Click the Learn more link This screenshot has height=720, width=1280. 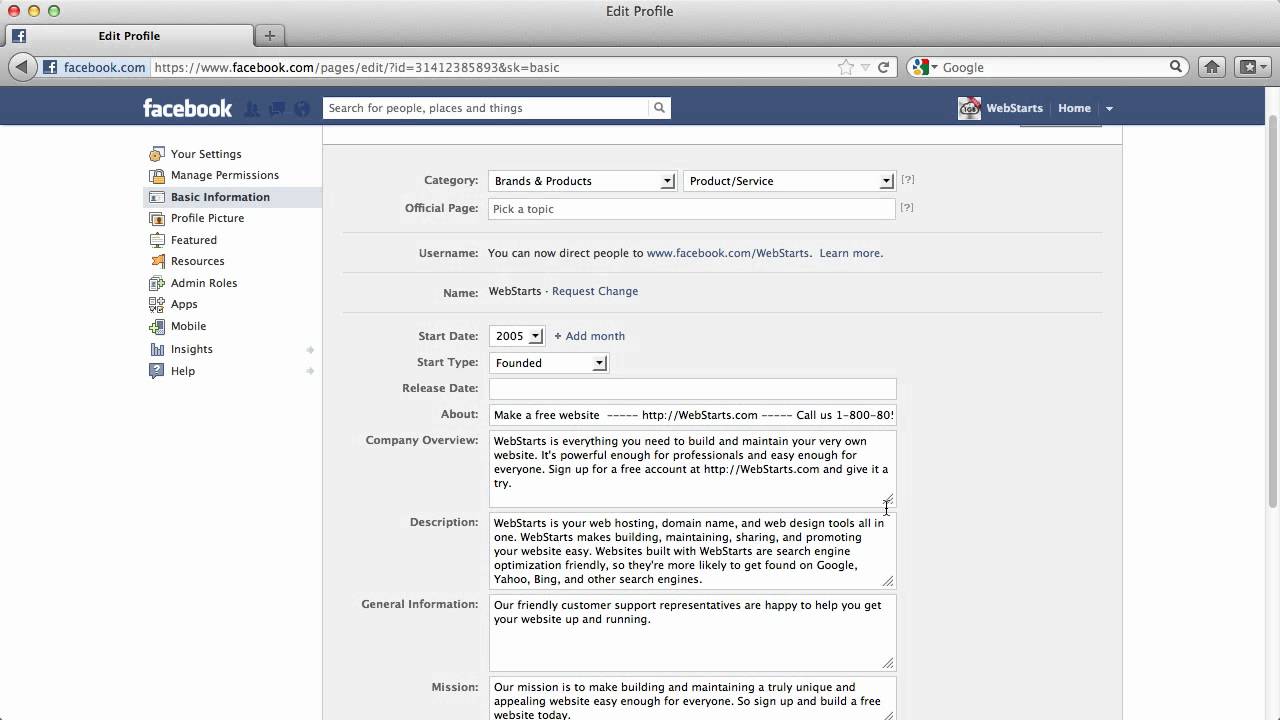click(x=850, y=253)
